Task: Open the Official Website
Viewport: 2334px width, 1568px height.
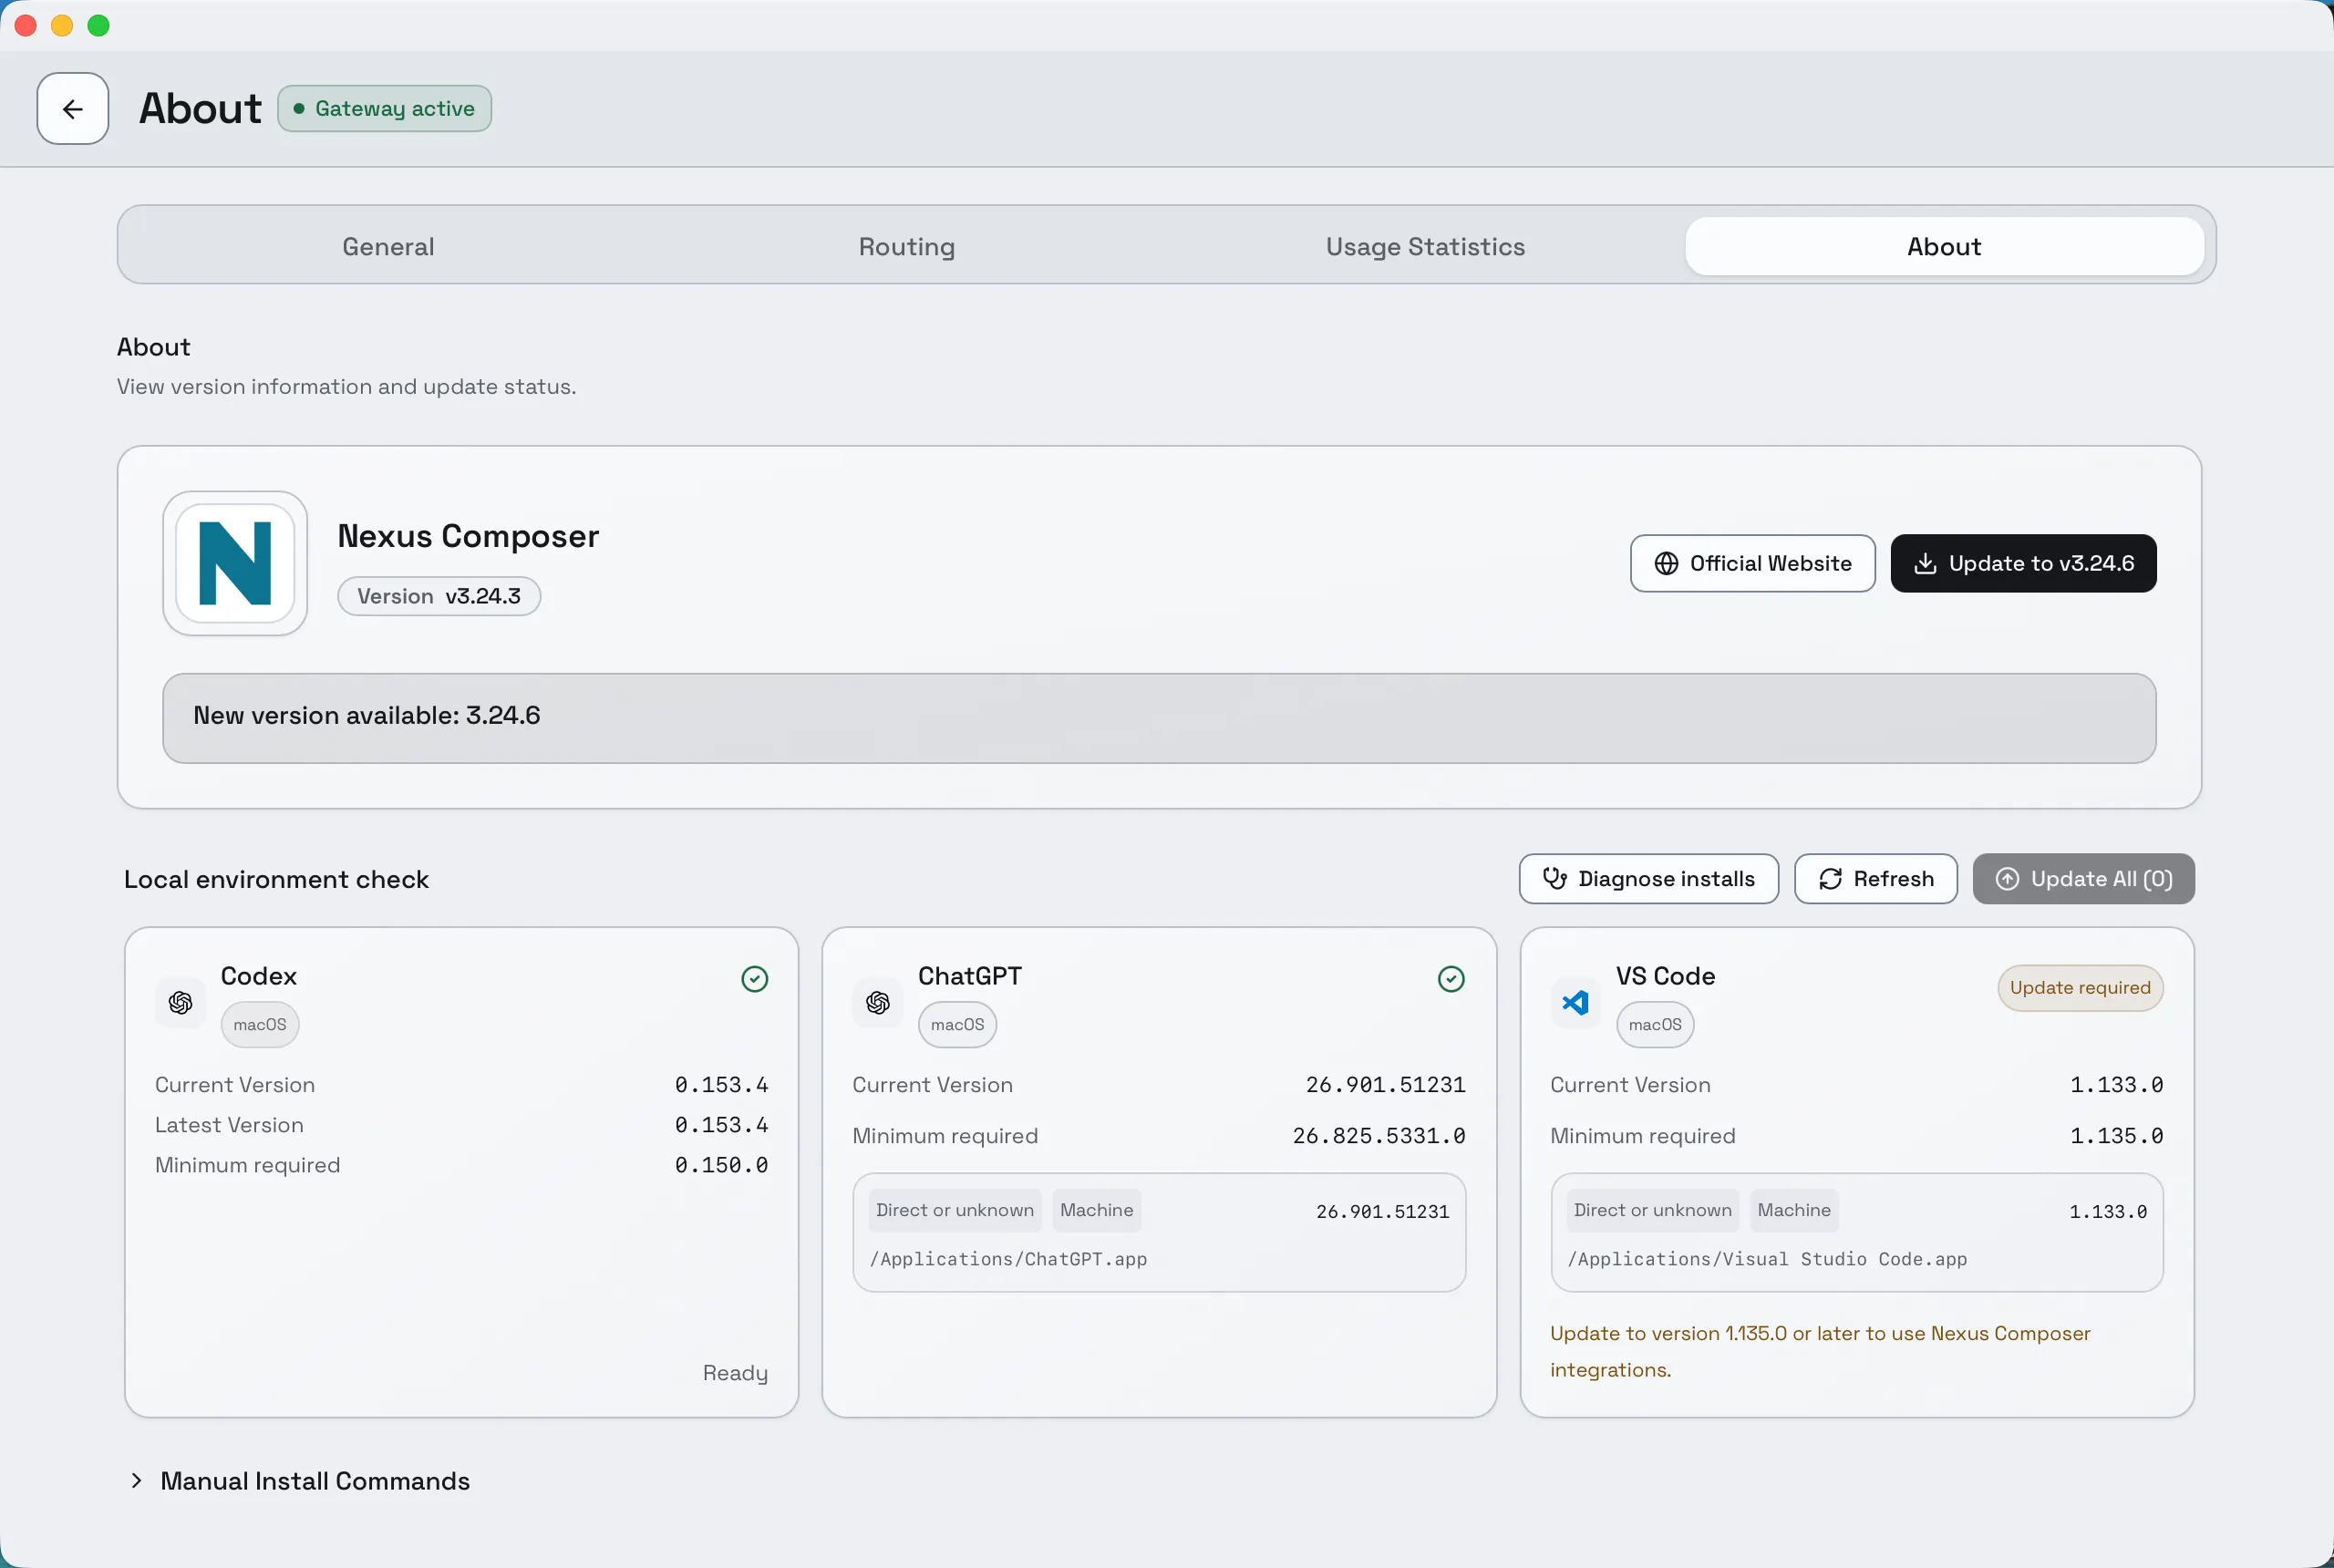Action: pyautogui.click(x=1752, y=563)
